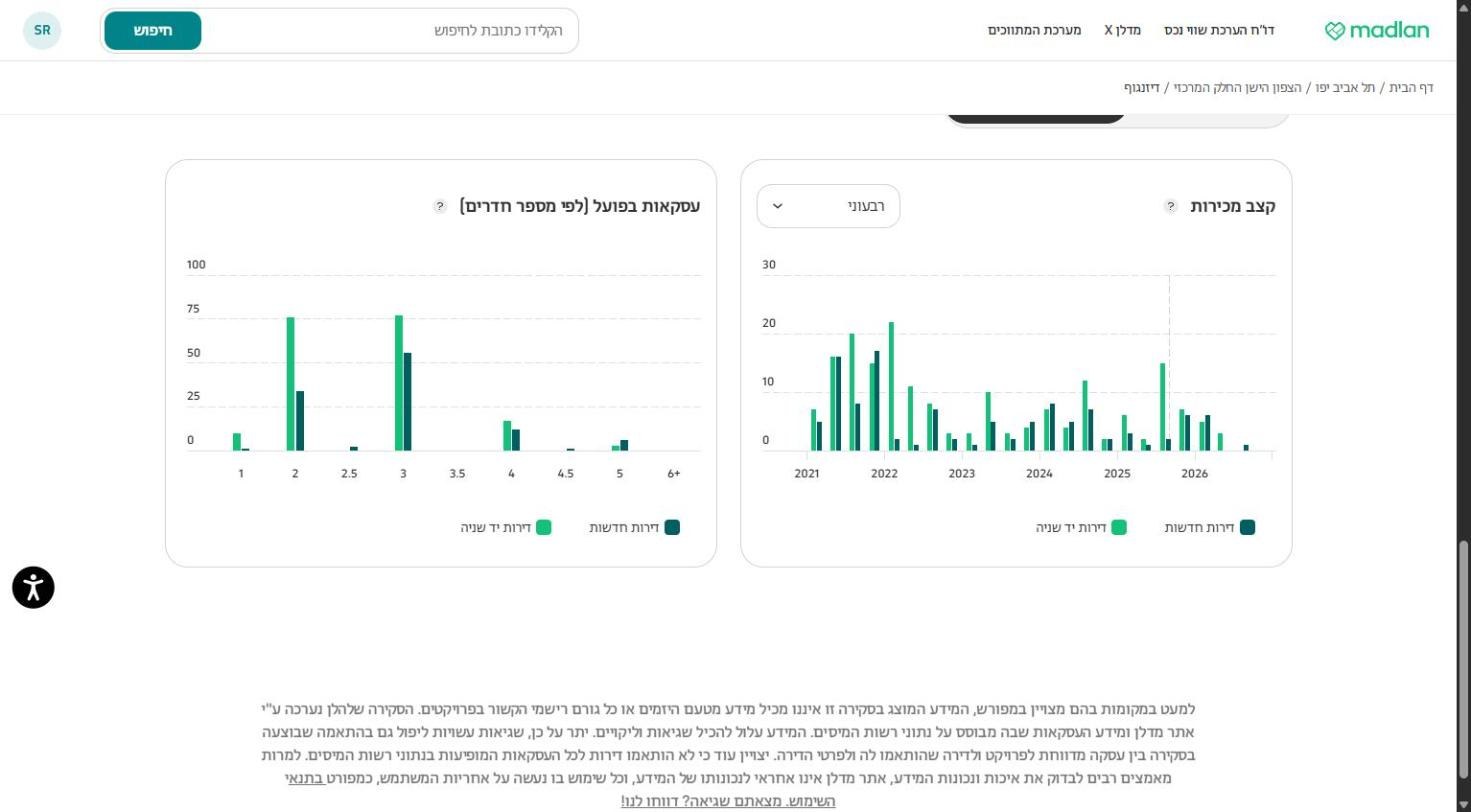
Task: Click the עסקאות בפועל (לפי מספר חדרים) chart title
Action: pyautogui.click(x=580, y=206)
